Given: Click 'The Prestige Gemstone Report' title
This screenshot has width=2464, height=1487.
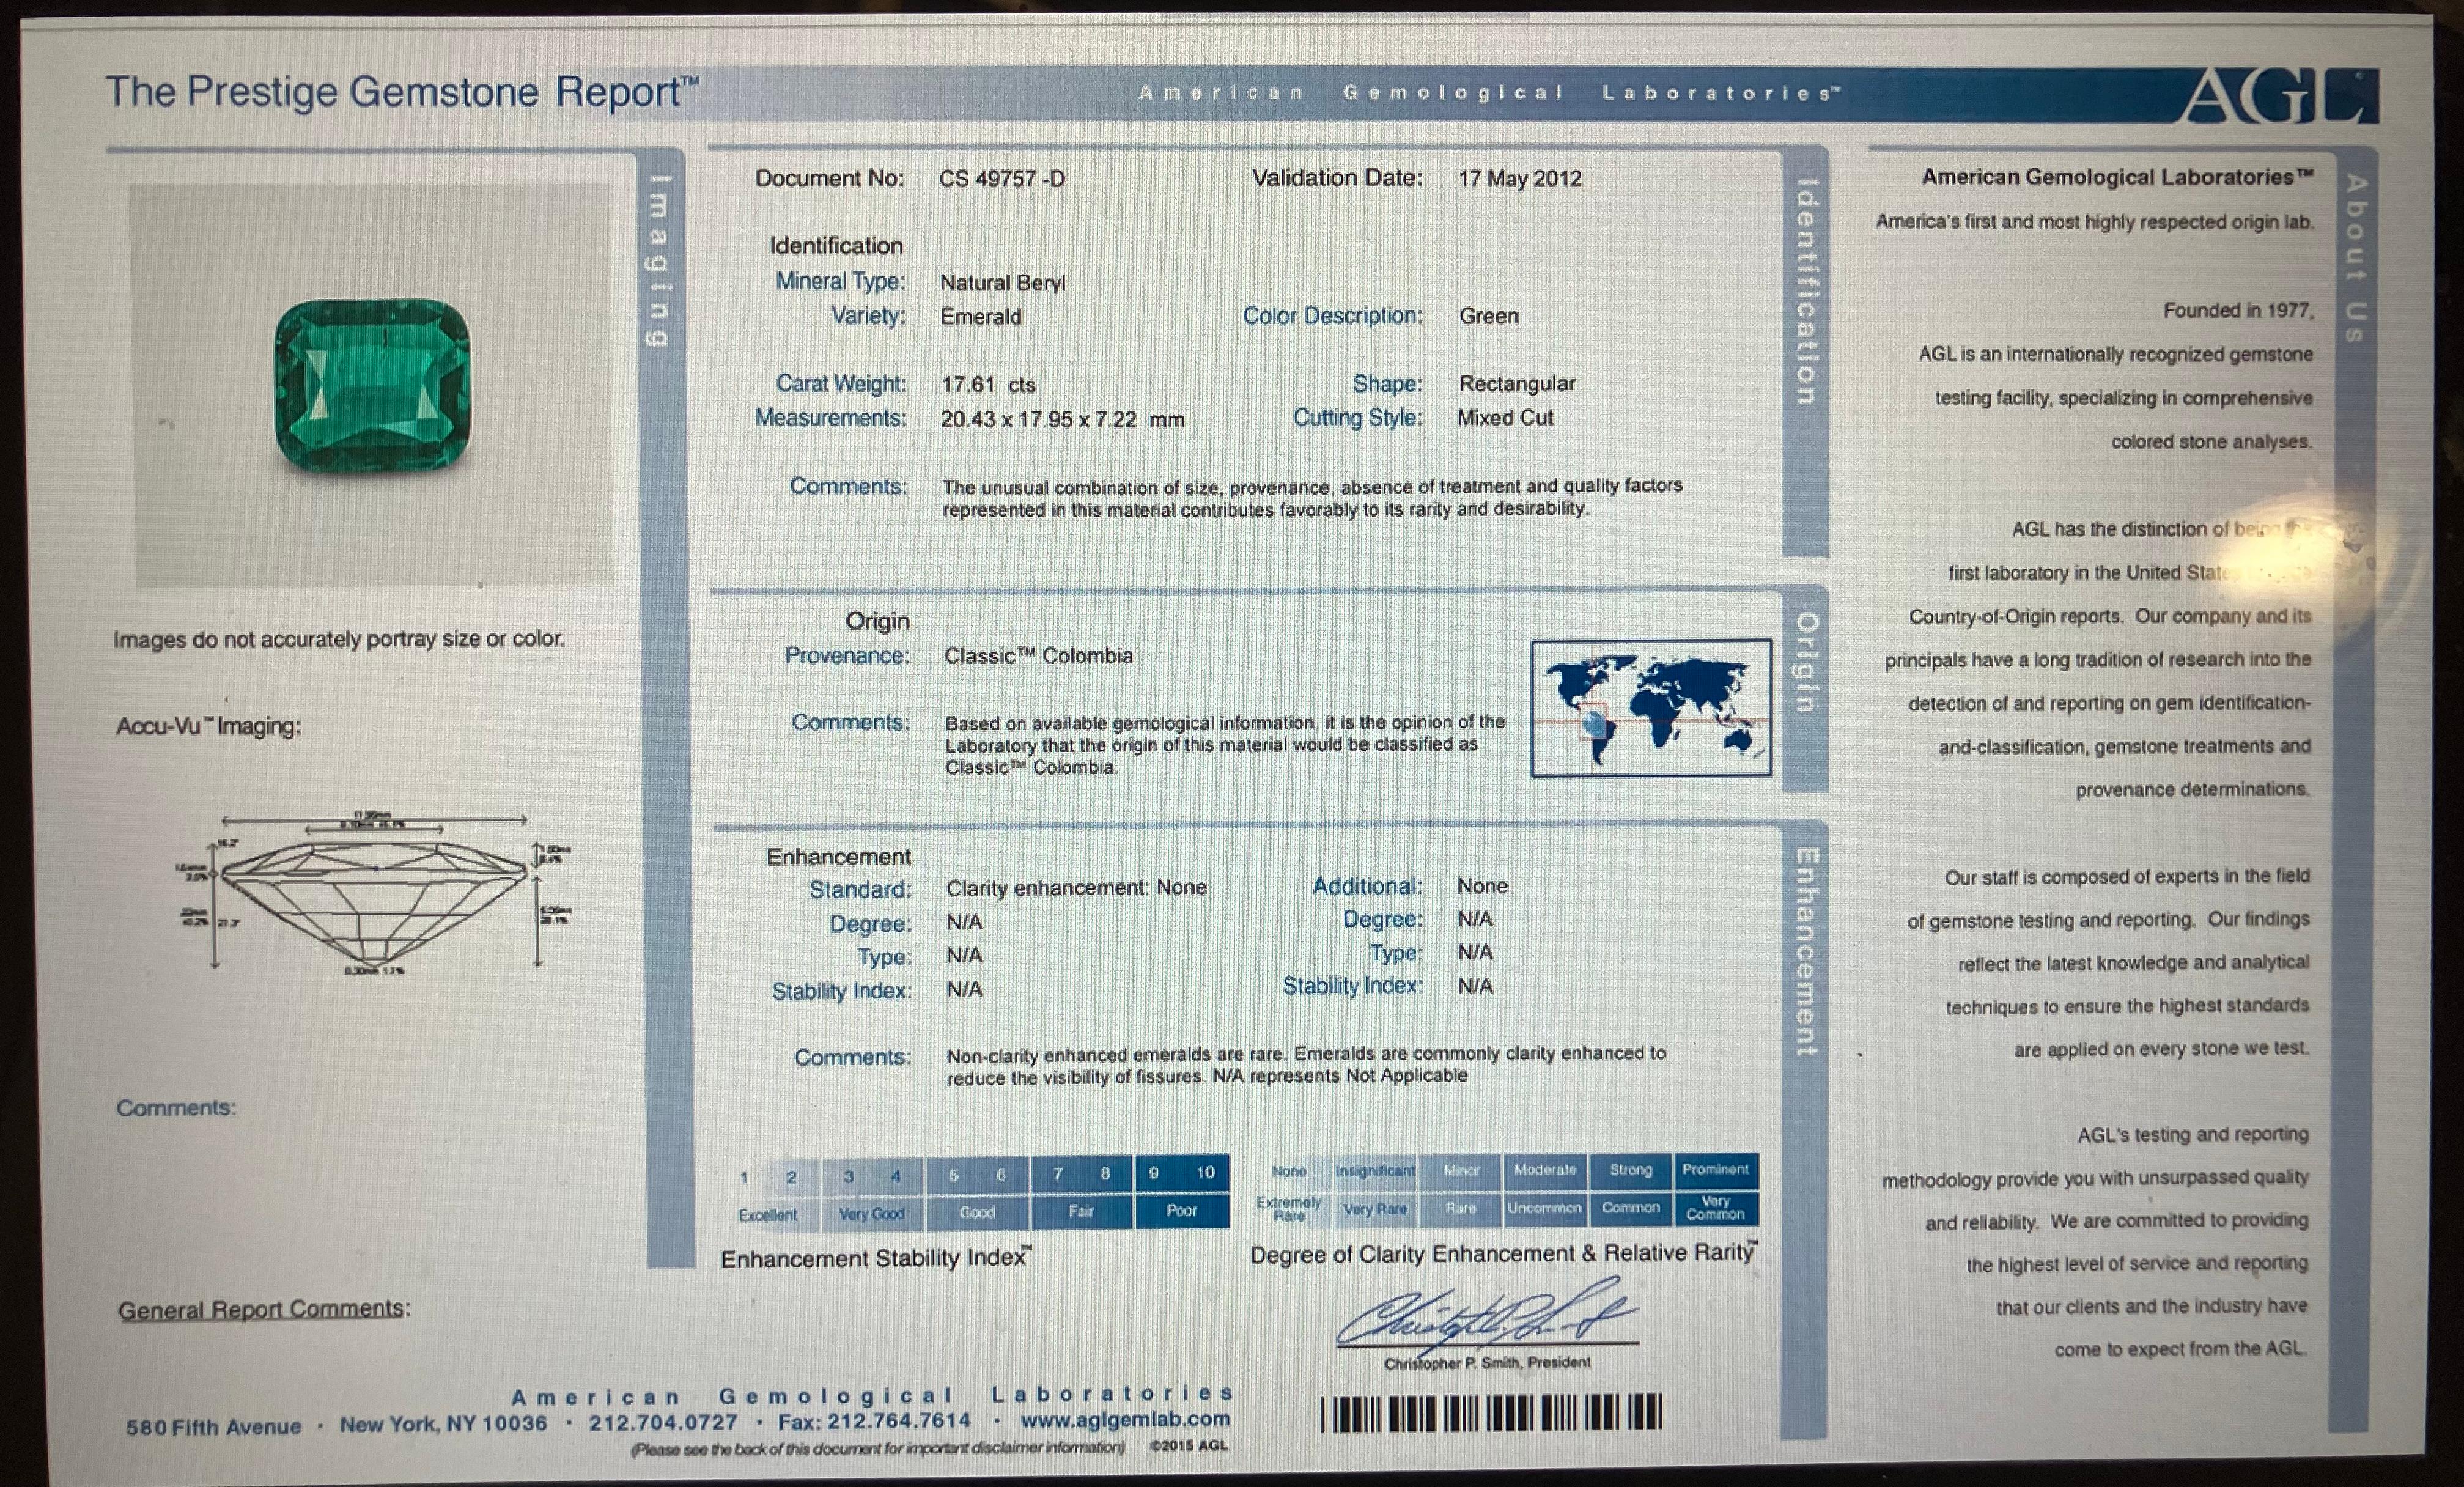Looking at the screenshot, I should 402,93.
